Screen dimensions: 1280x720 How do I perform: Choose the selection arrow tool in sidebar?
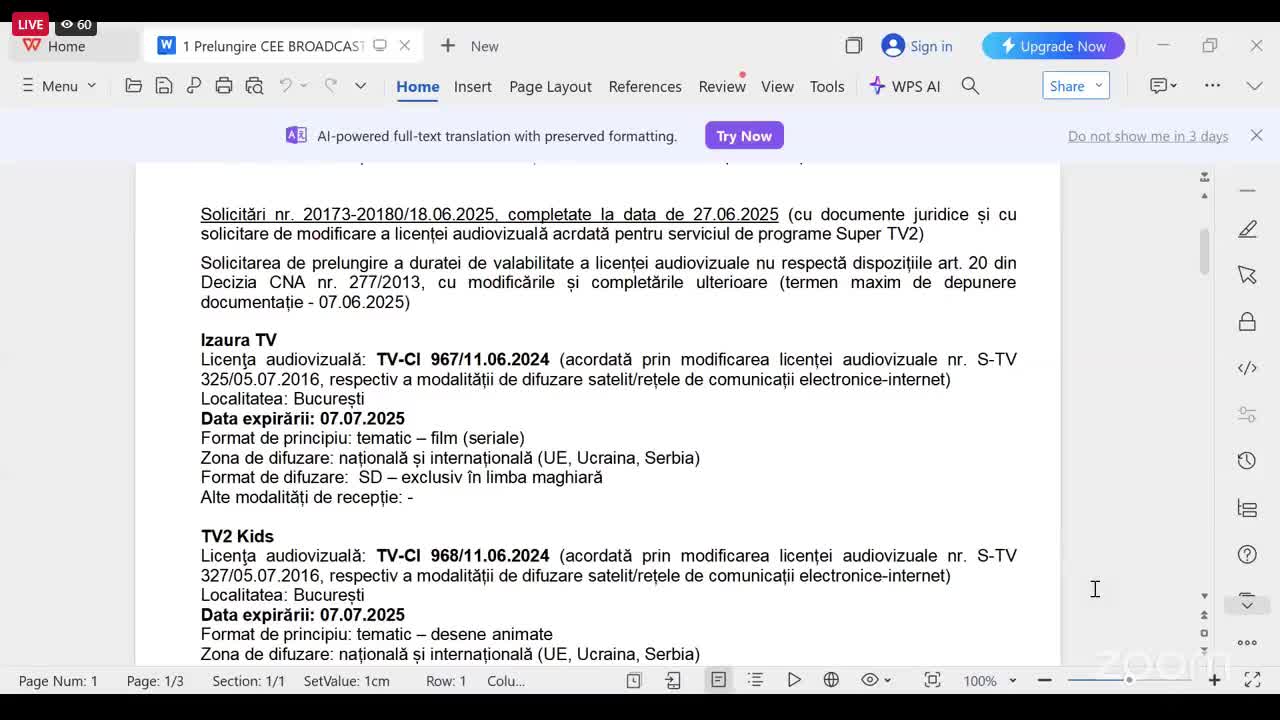1247,275
